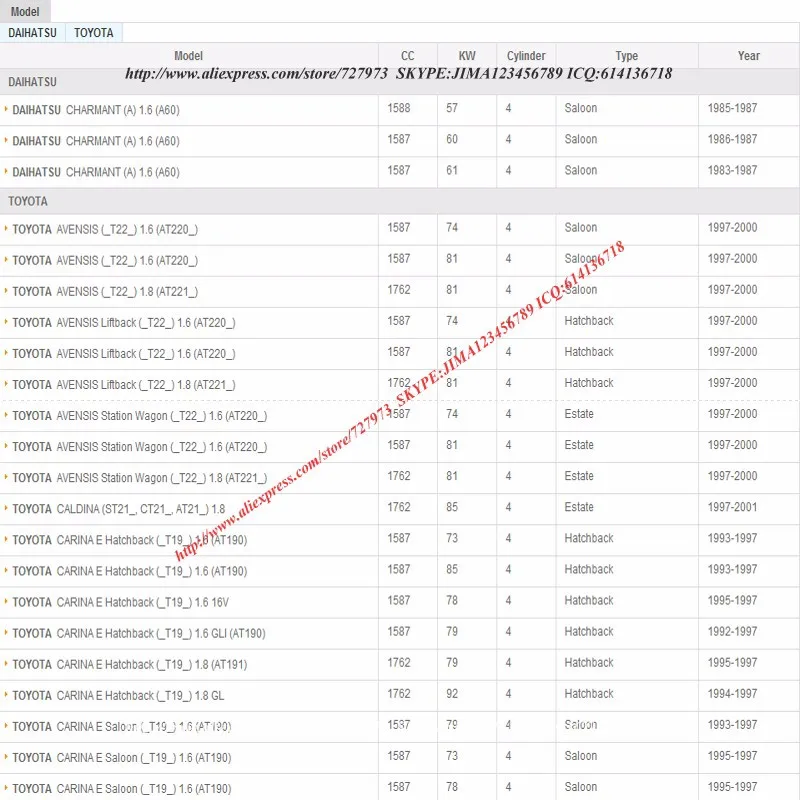Click KW value 85 in CALDINA row
The width and height of the screenshot is (800, 800).
point(452,507)
